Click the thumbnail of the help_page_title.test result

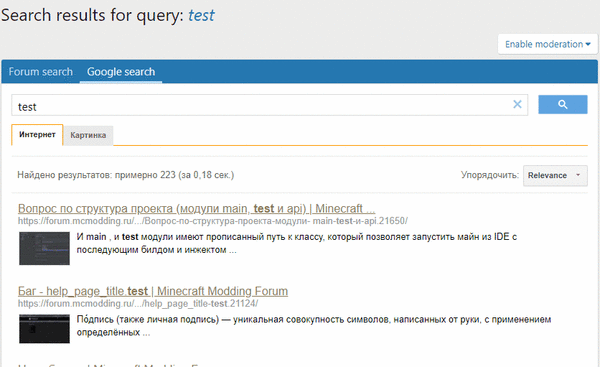coord(44,329)
